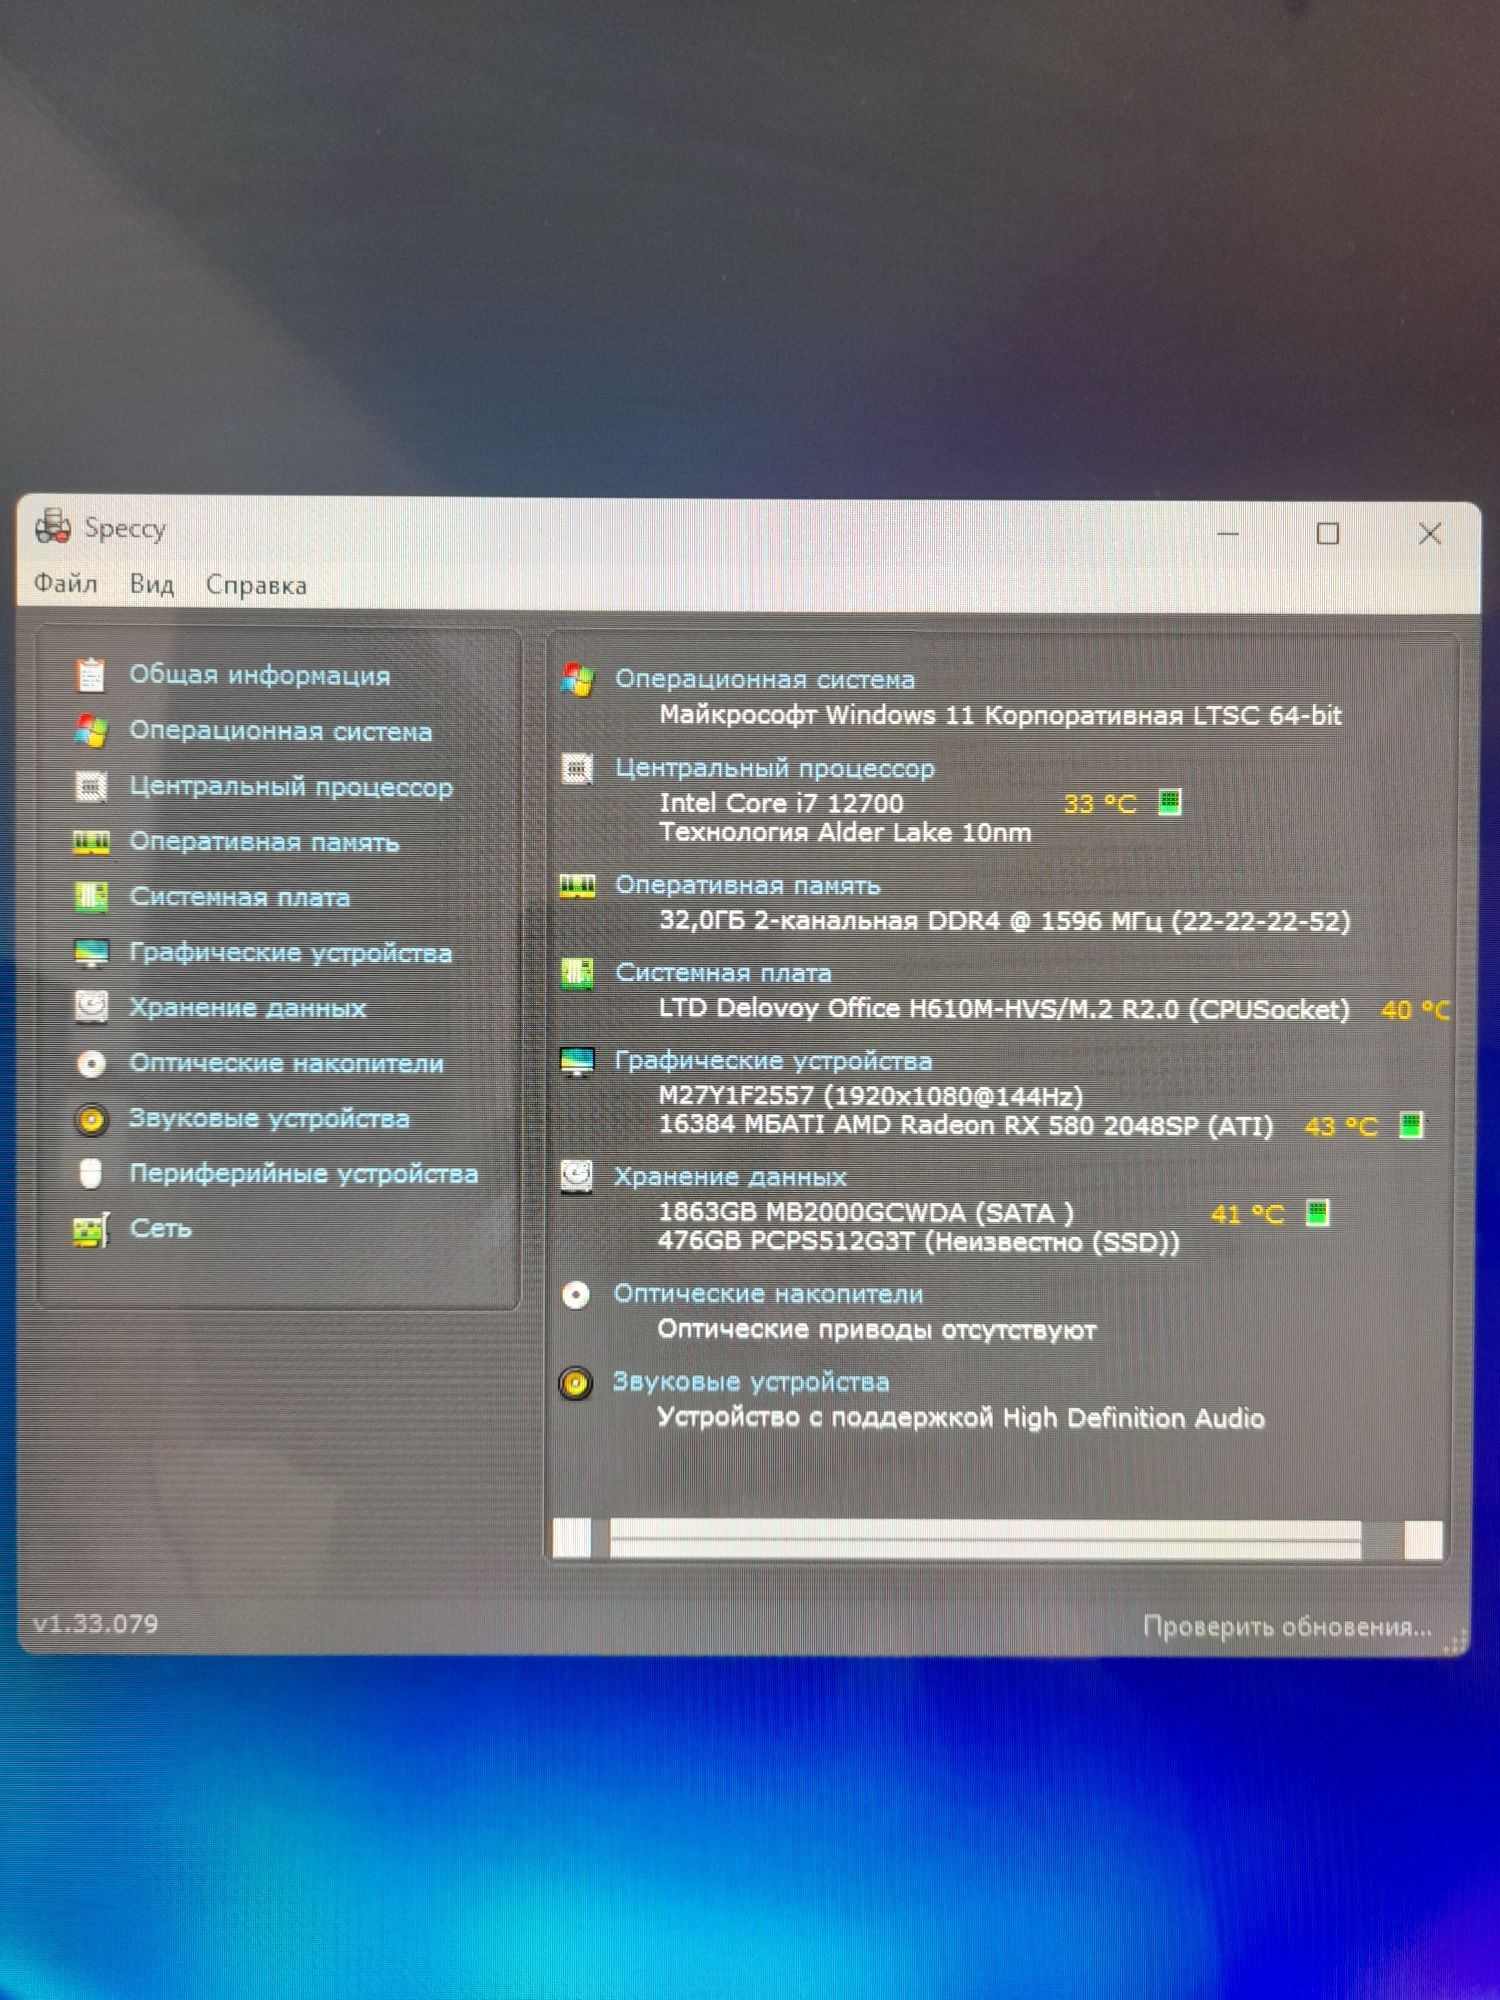Open Графические устройства heading link in summary
Image resolution: width=1500 pixels, height=2000 pixels.
point(773,1061)
